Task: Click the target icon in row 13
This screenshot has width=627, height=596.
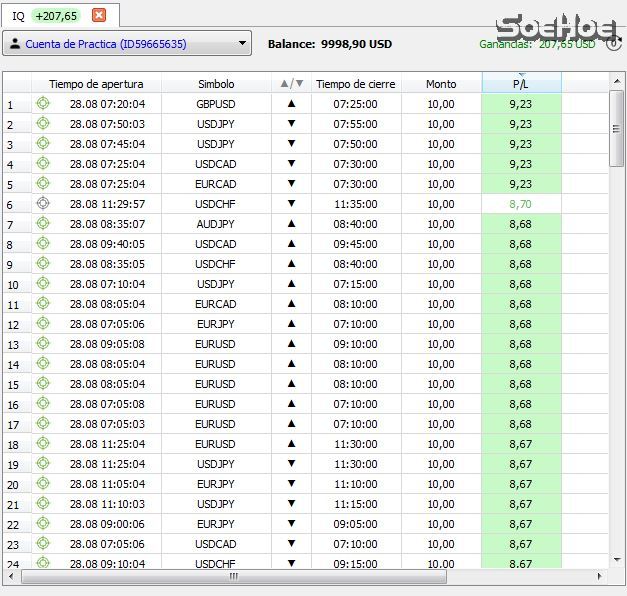Action: tap(43, 343)
